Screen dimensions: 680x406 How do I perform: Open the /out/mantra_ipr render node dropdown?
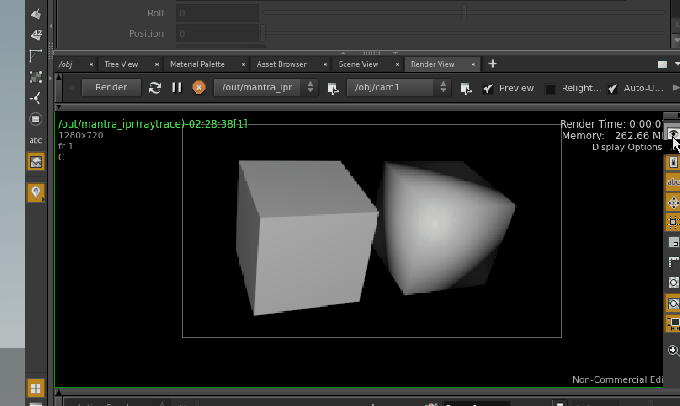coord(308,88)
